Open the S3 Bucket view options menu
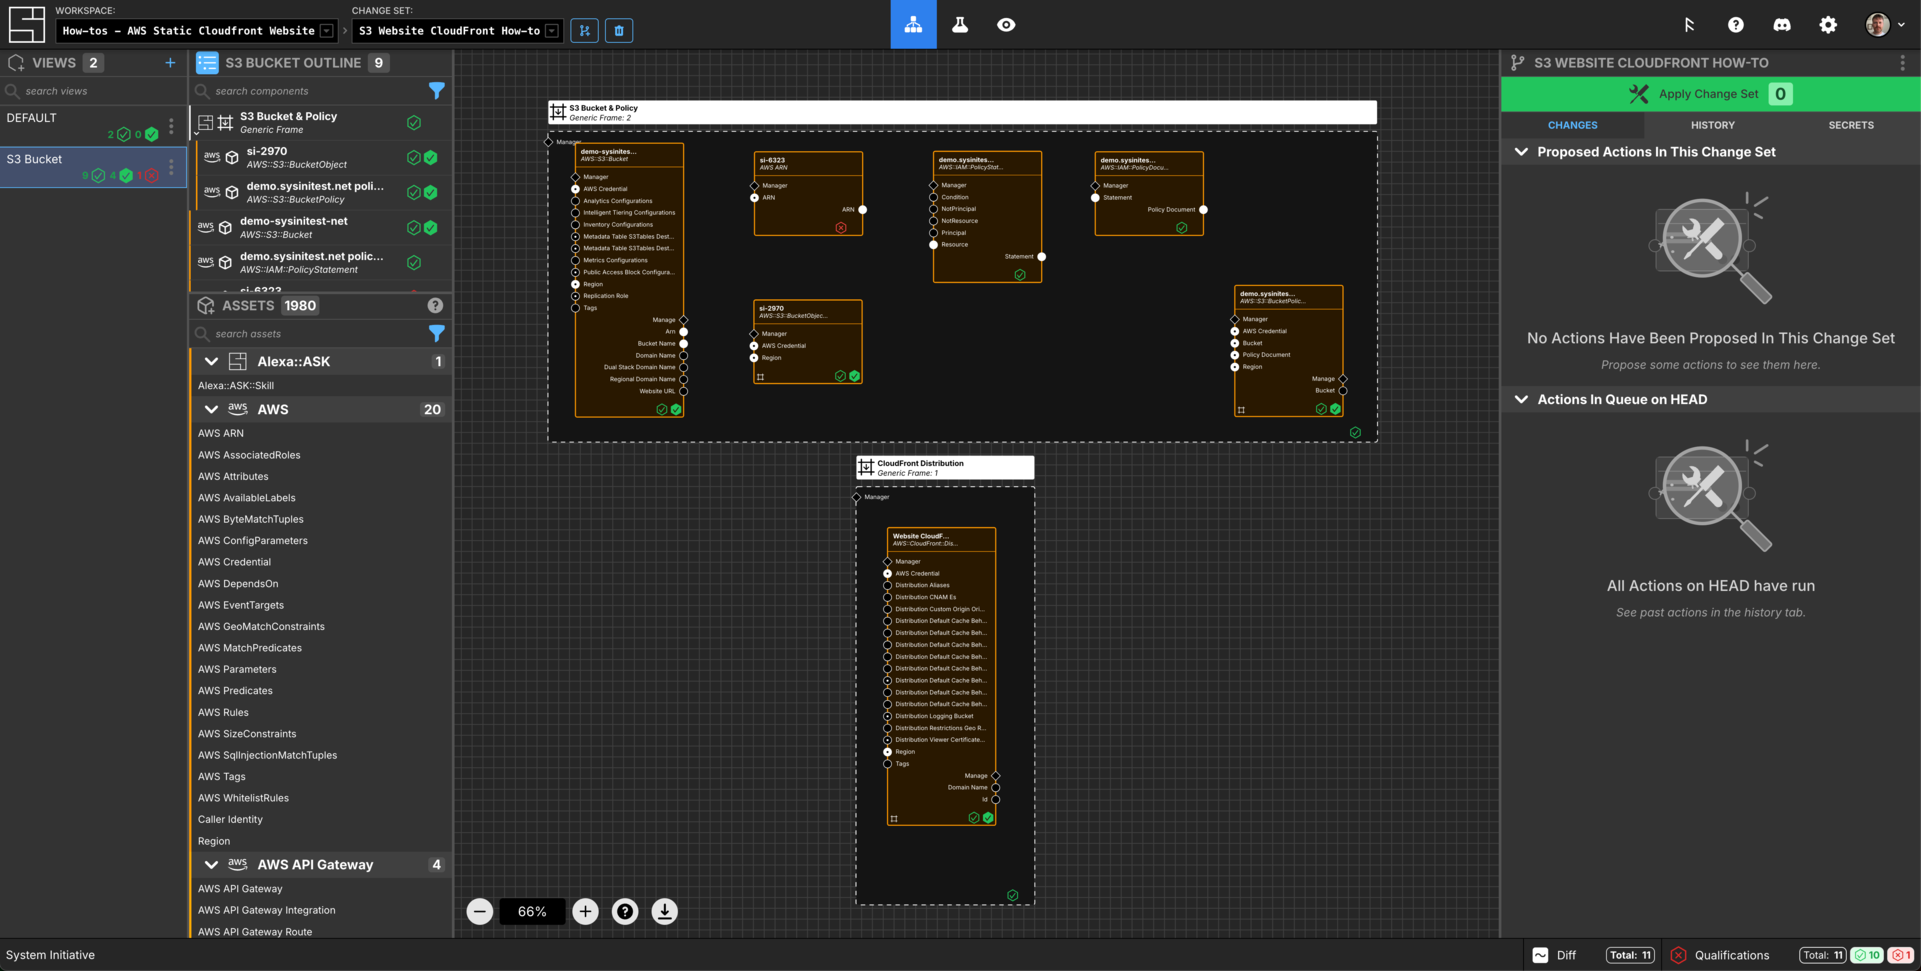This screenshot has width=1921, height=971. [171, 167]
